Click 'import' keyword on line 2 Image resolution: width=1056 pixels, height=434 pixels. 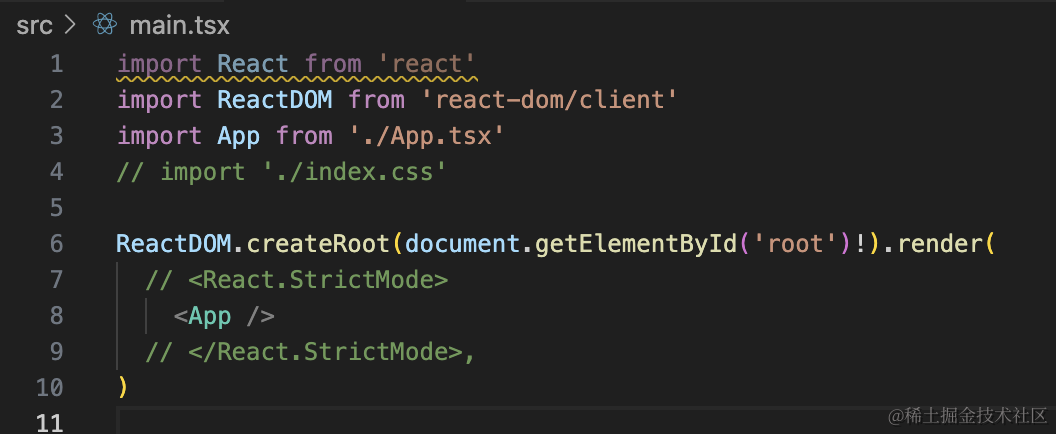pyautogui.click(x=160, y=100)
